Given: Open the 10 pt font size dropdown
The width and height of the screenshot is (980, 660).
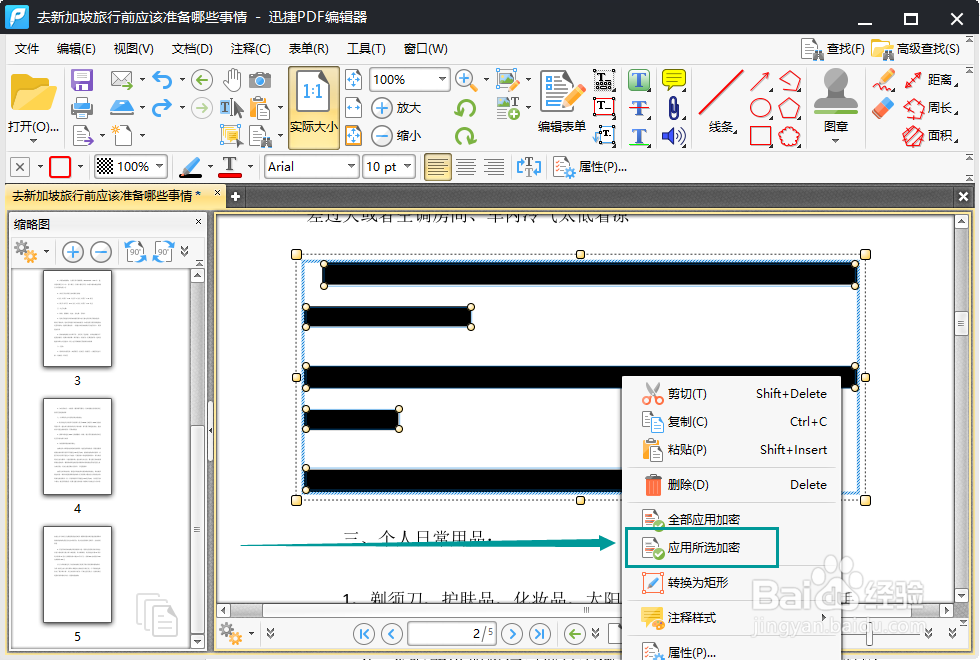Looking at the screenshot, I should point(408,166).
